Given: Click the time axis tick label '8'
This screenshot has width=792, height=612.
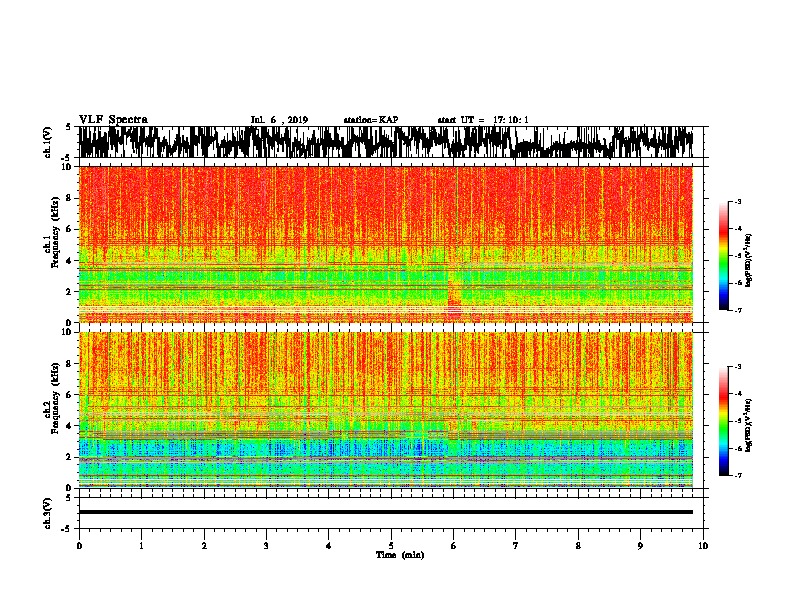Looking at the screenshot, I should [578, 546].
